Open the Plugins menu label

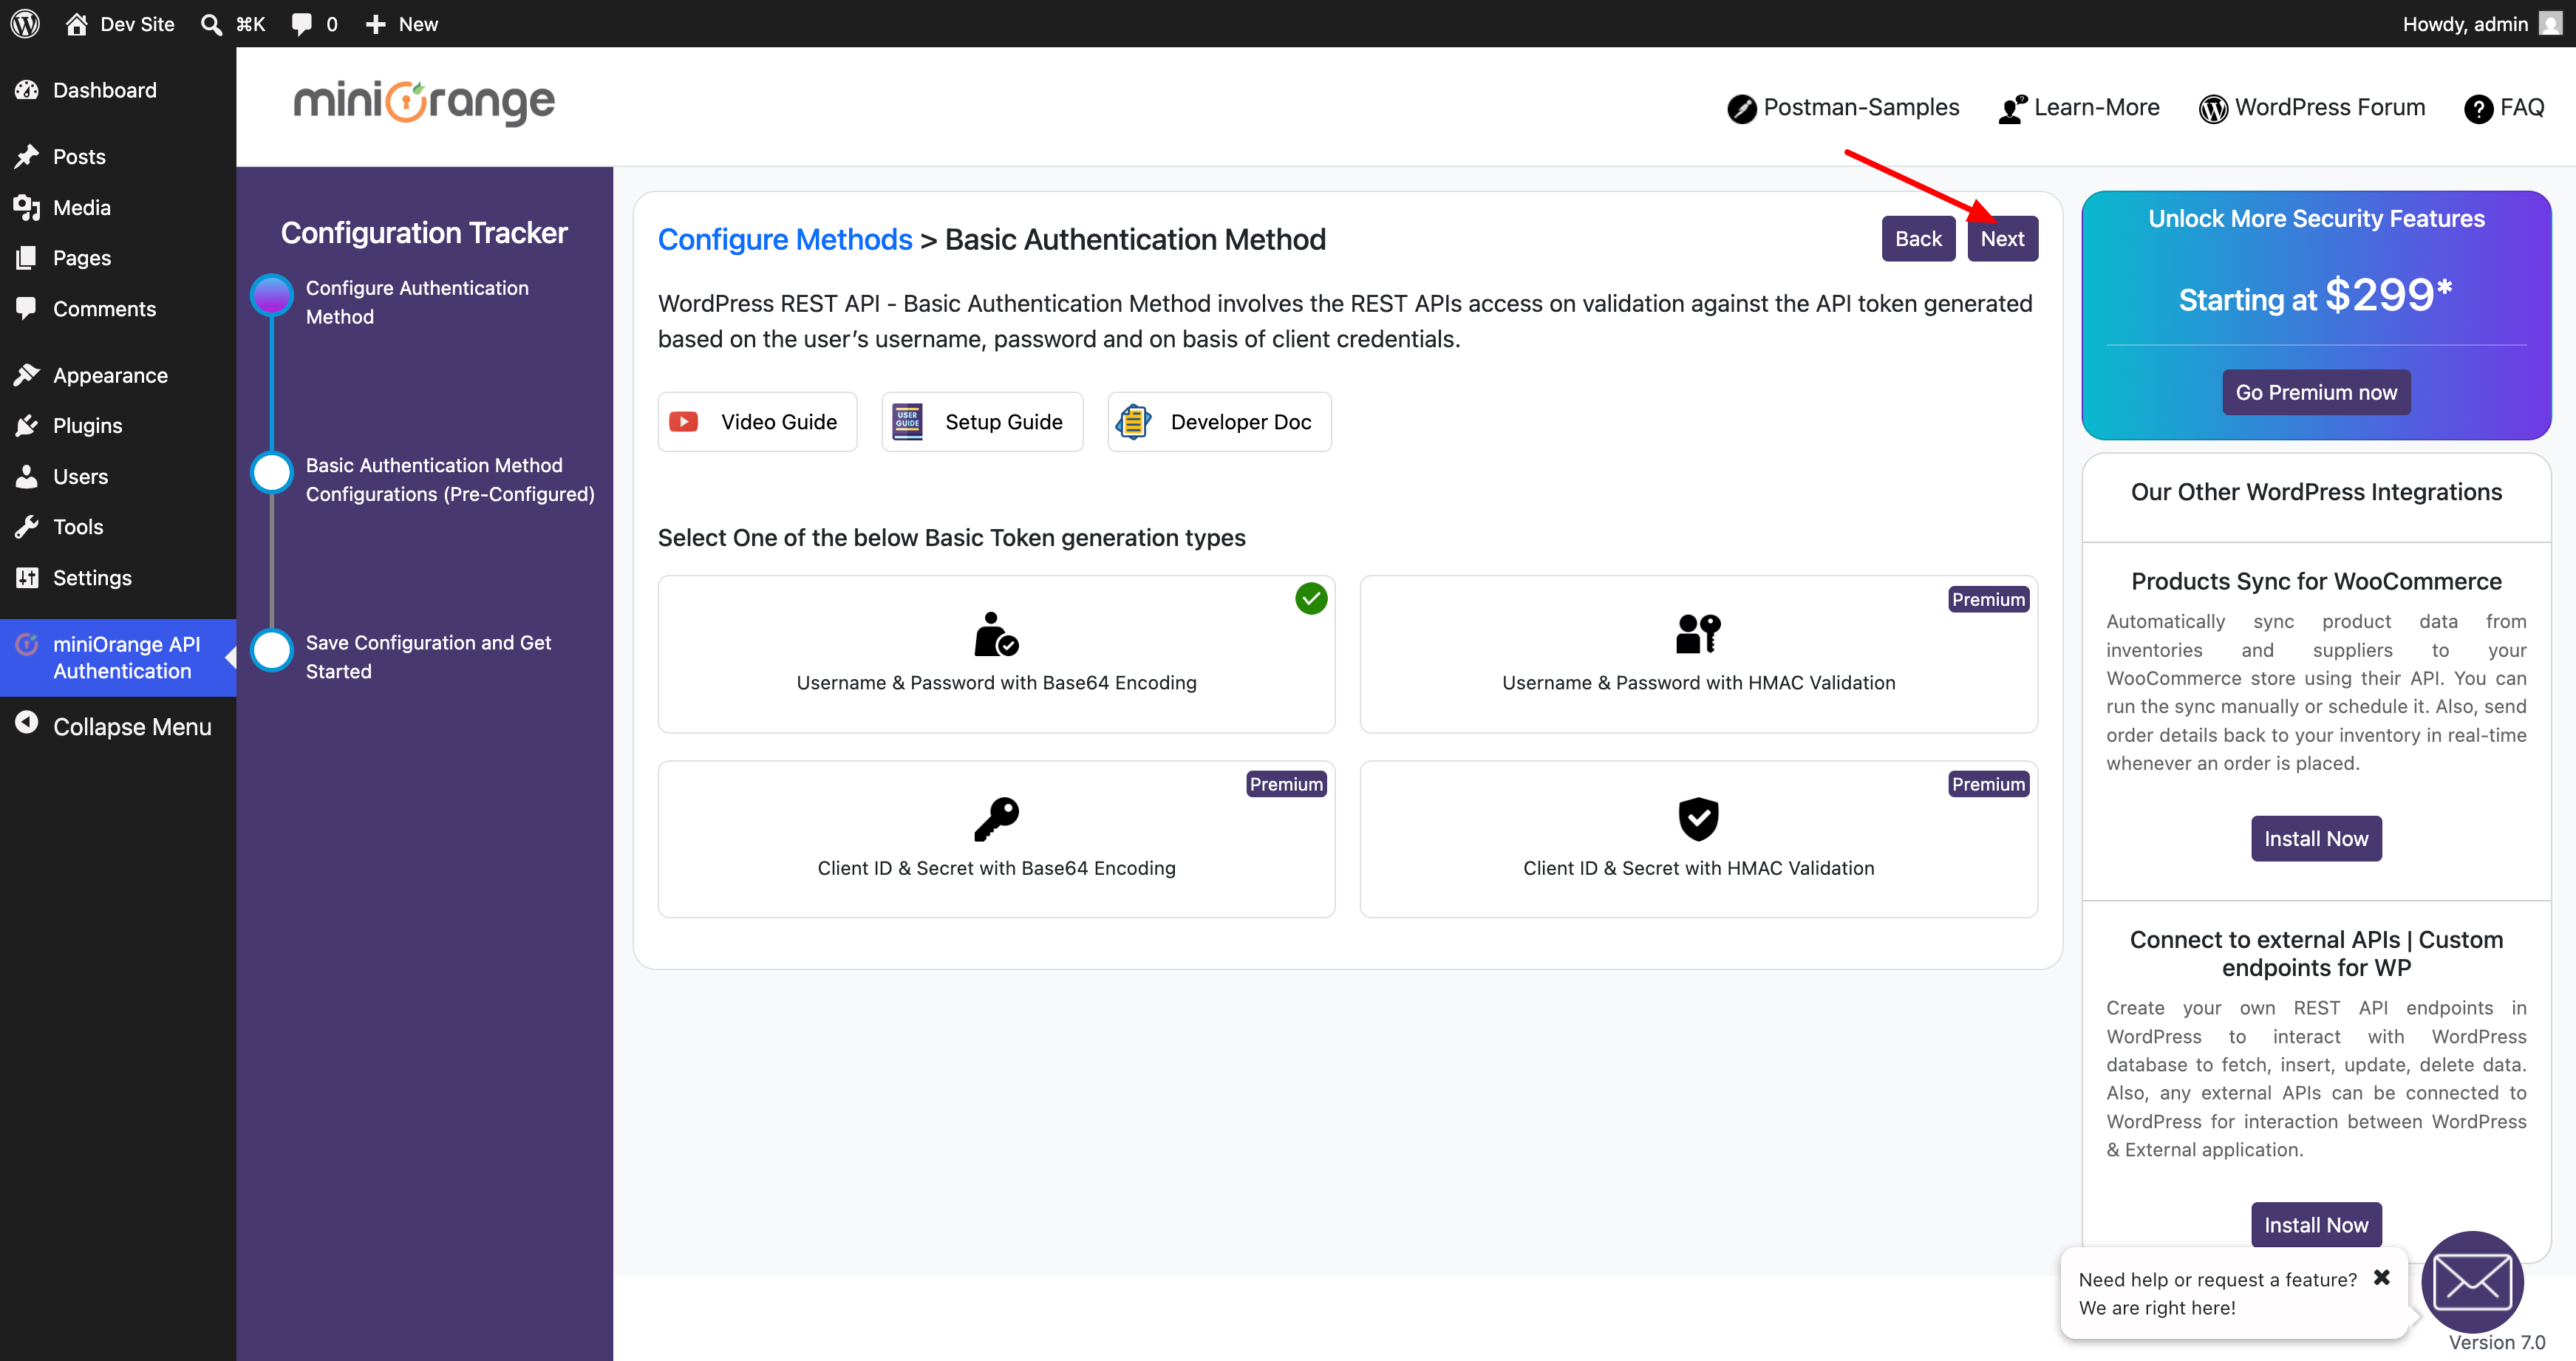point(88,425)
